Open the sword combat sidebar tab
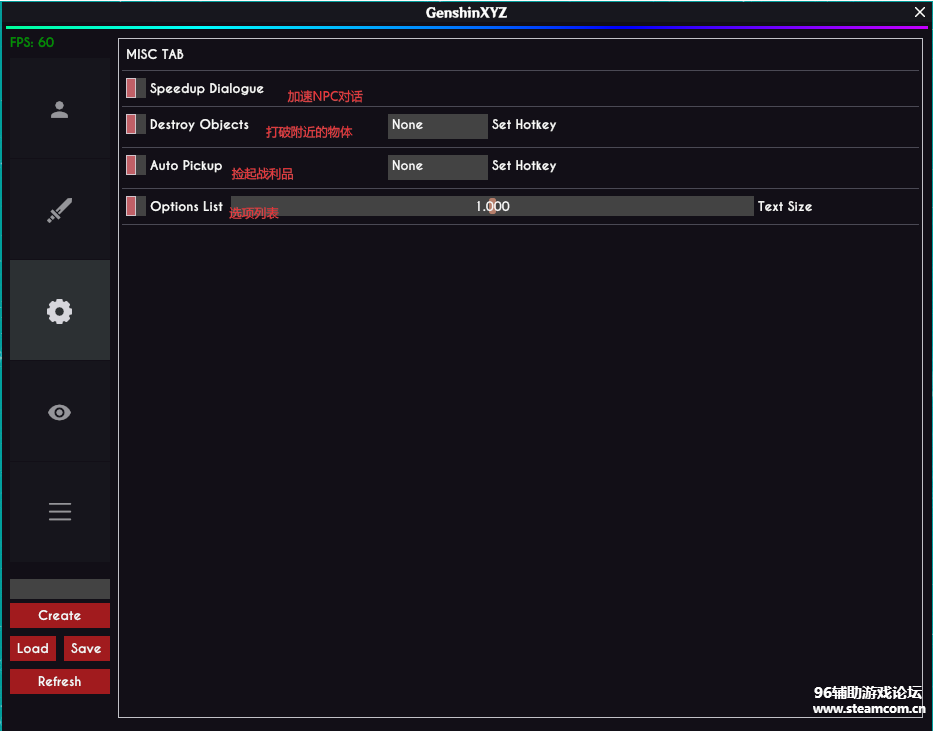This screenshot has width=933, height=731. tap(60, 210)
